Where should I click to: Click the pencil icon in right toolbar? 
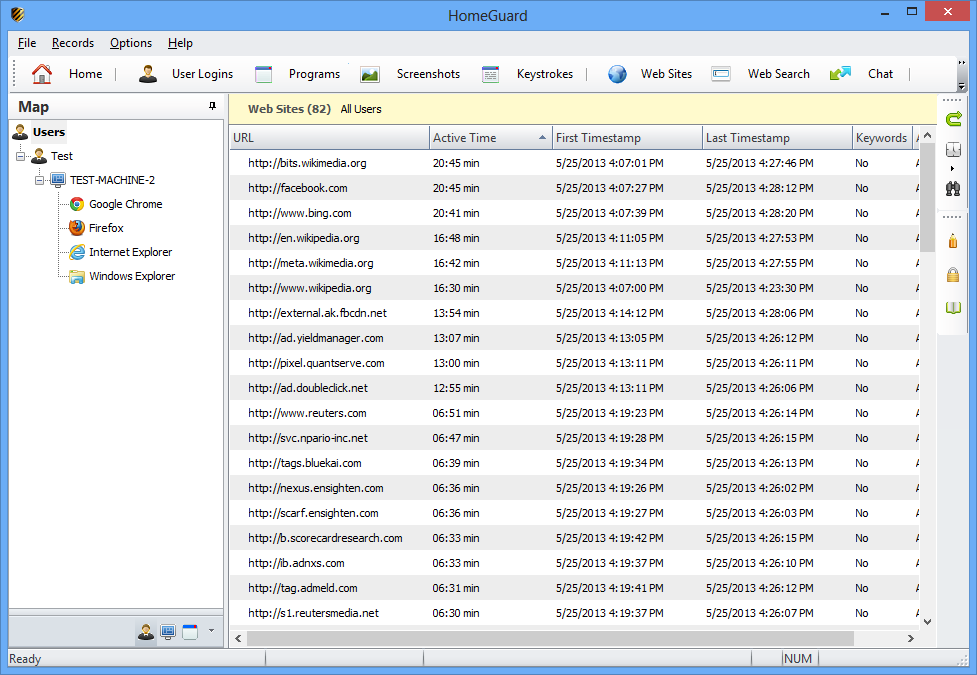point(953,241)
